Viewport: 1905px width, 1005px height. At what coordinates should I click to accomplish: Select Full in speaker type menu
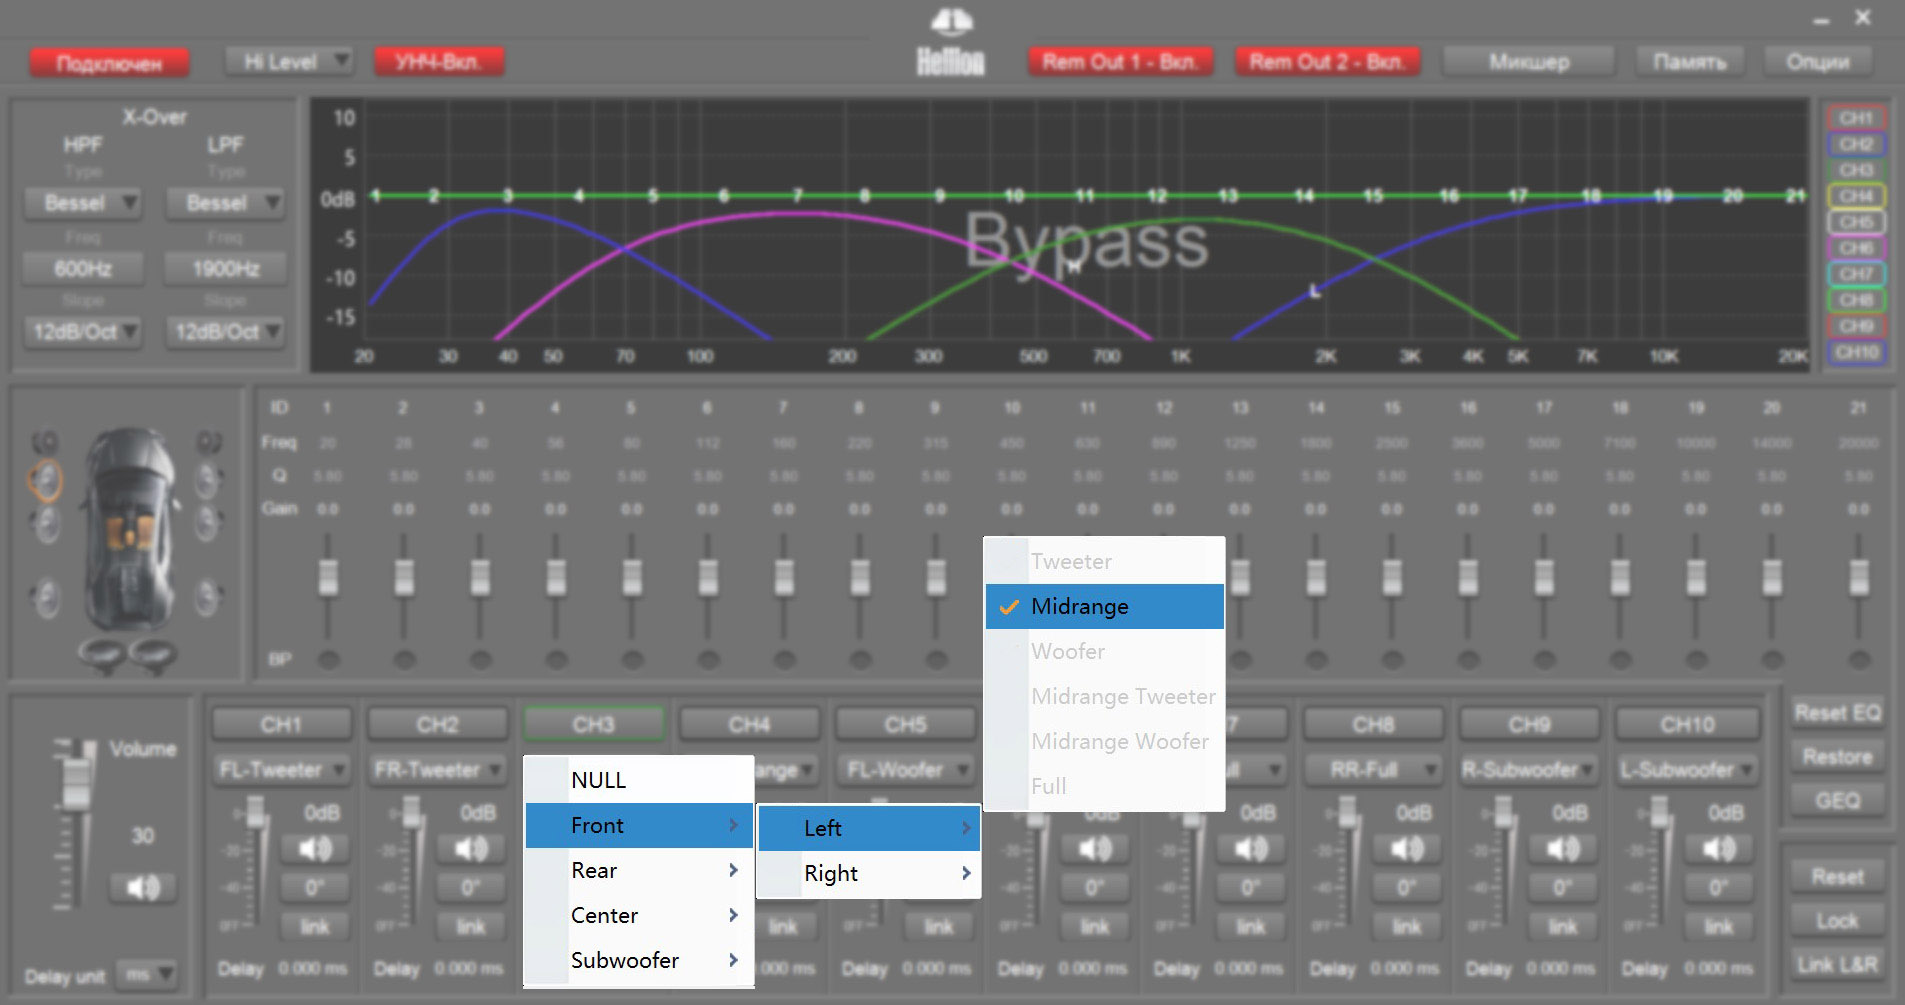1105,786
